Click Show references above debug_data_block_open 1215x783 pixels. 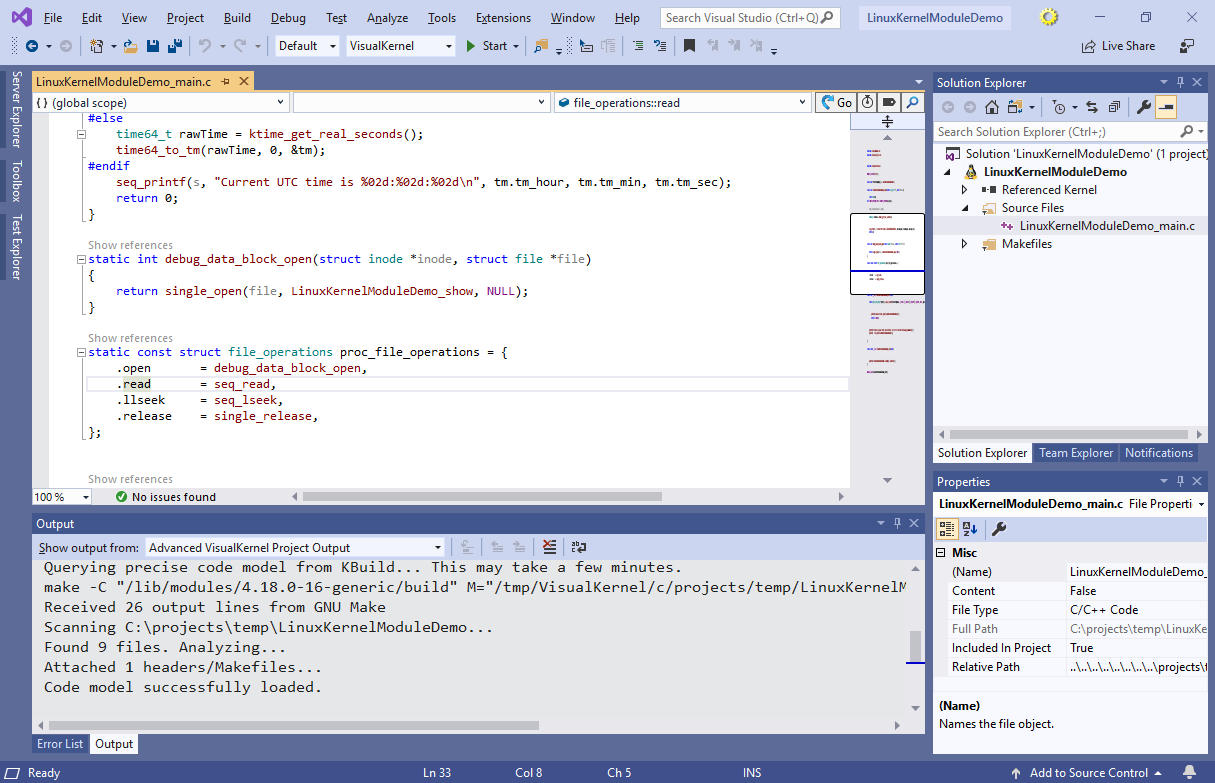point(130,245)
